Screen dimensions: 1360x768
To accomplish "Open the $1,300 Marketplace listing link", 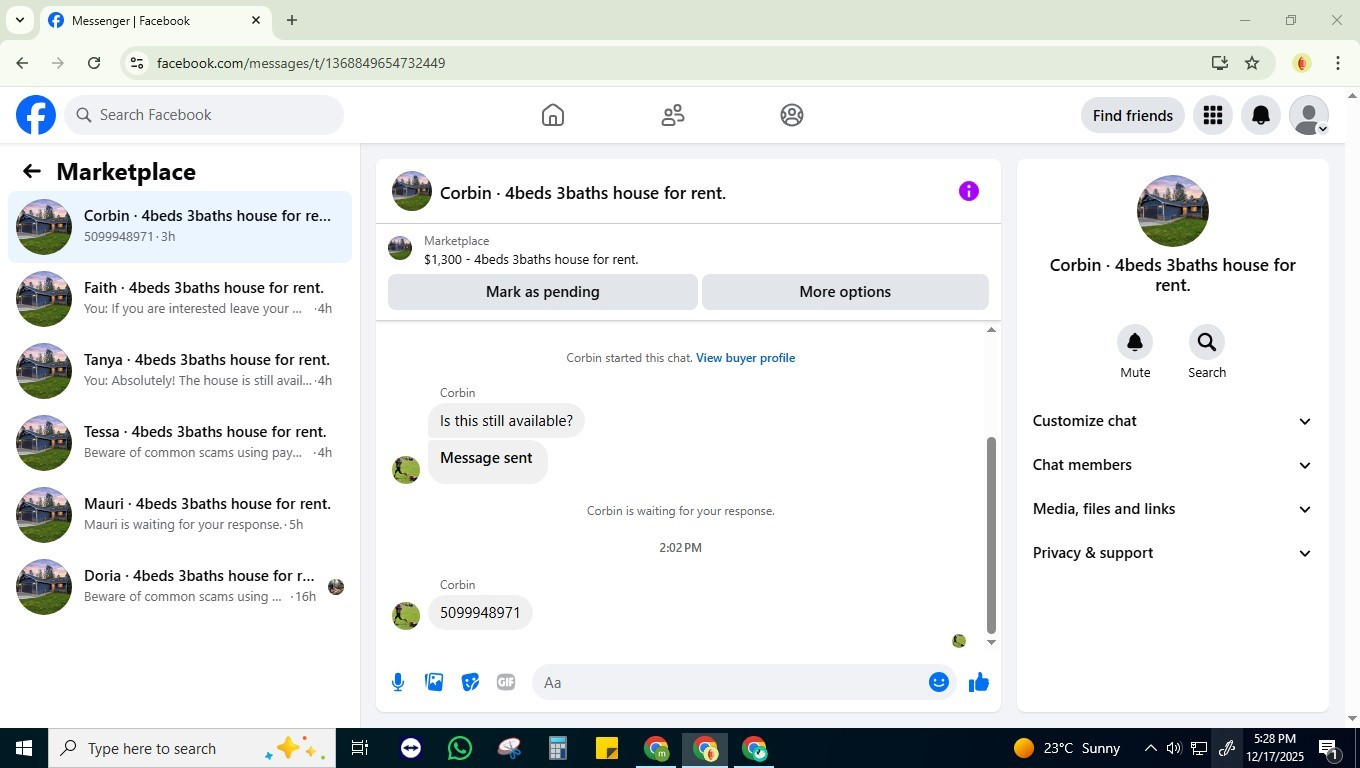I will pyautogui.click(x=531, y=260).
